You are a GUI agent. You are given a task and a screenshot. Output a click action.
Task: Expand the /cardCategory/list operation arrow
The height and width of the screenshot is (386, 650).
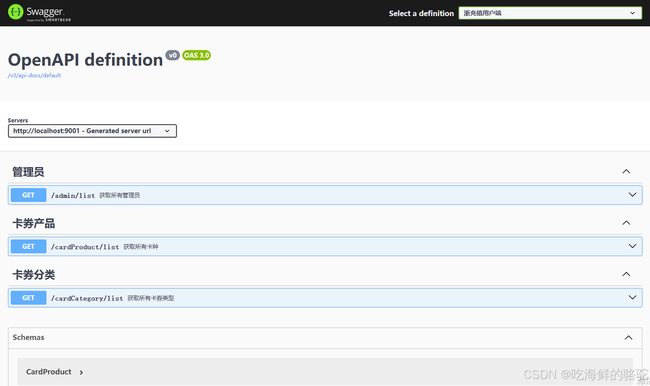coord(632,297)
